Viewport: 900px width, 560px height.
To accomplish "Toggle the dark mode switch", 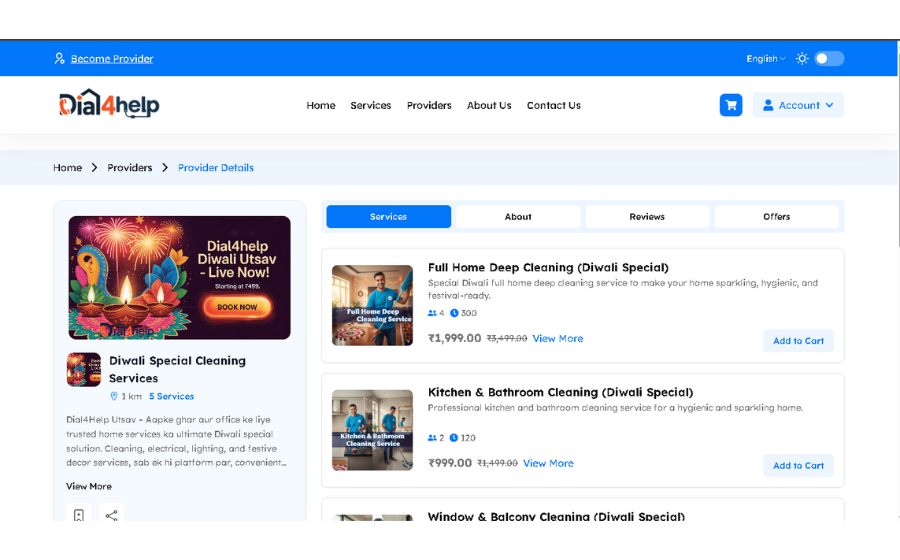I will pyautogui.click(x=829, y=59).
